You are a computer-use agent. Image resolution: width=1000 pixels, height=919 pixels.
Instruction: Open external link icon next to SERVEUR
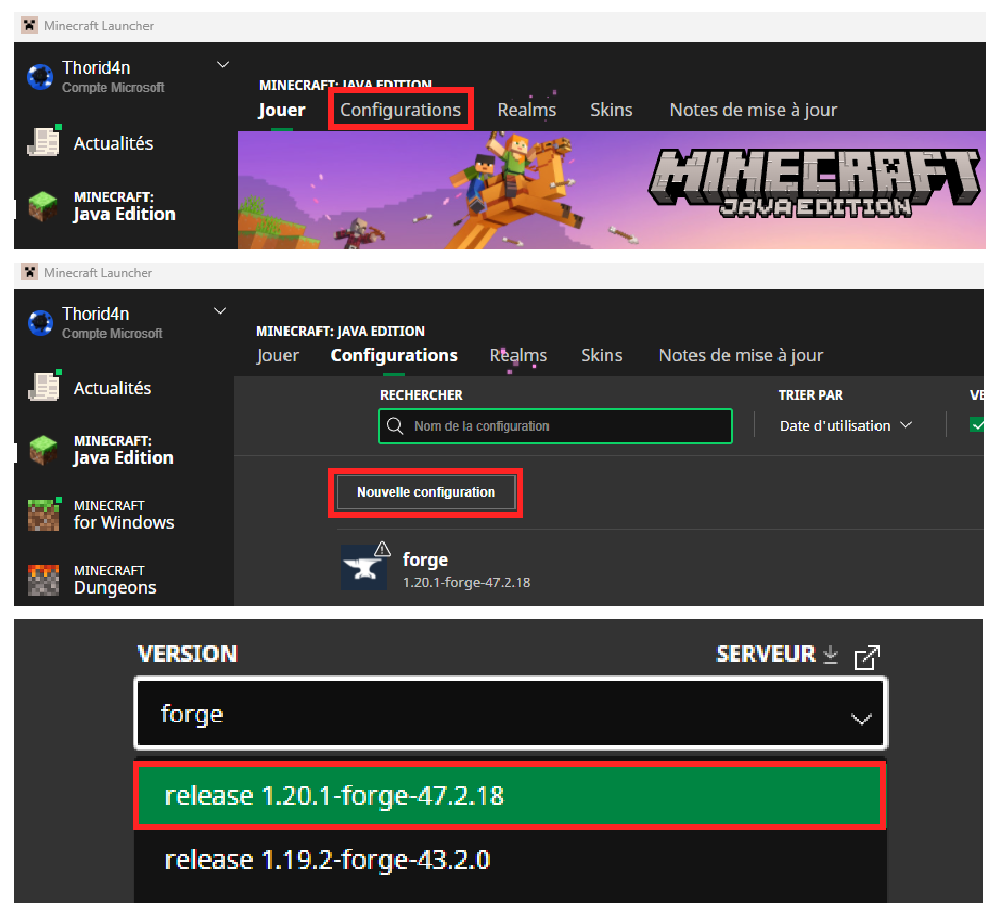click(x=867, y=657)
